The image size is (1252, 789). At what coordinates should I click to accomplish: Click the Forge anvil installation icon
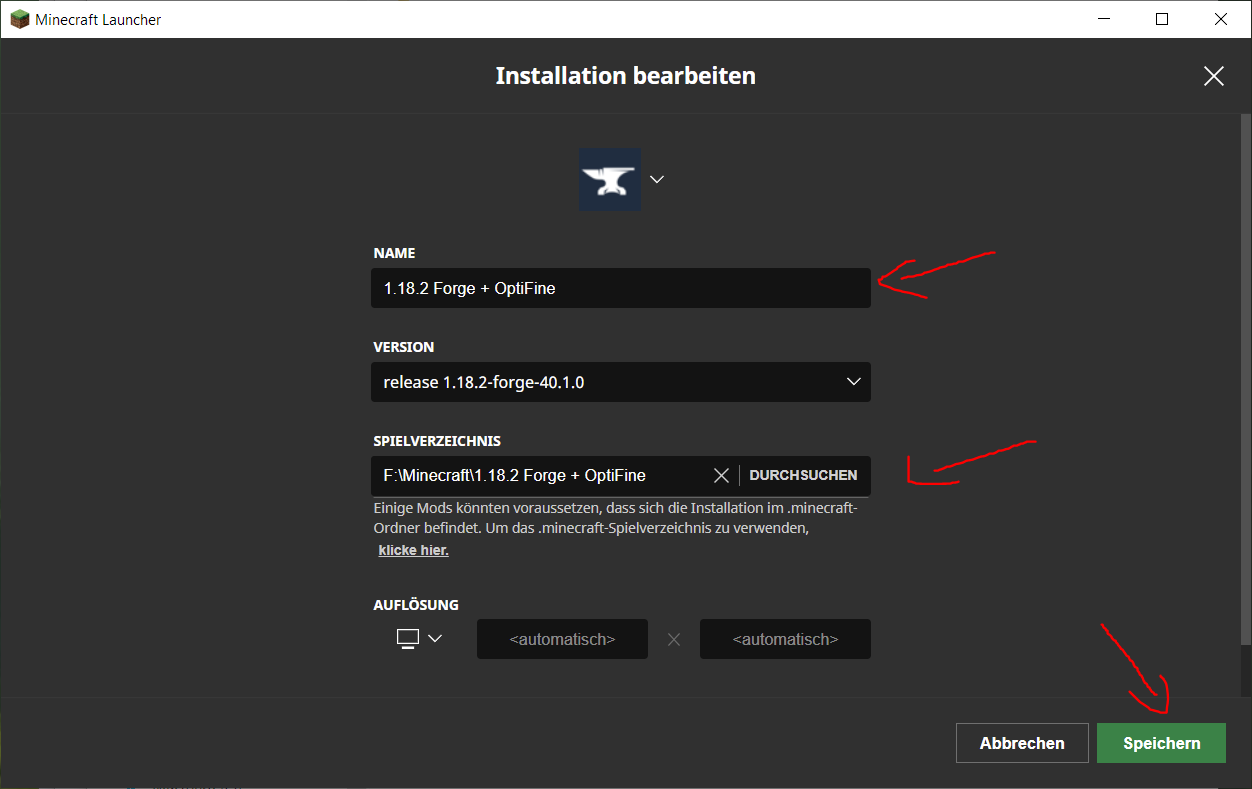coord(610,180)
